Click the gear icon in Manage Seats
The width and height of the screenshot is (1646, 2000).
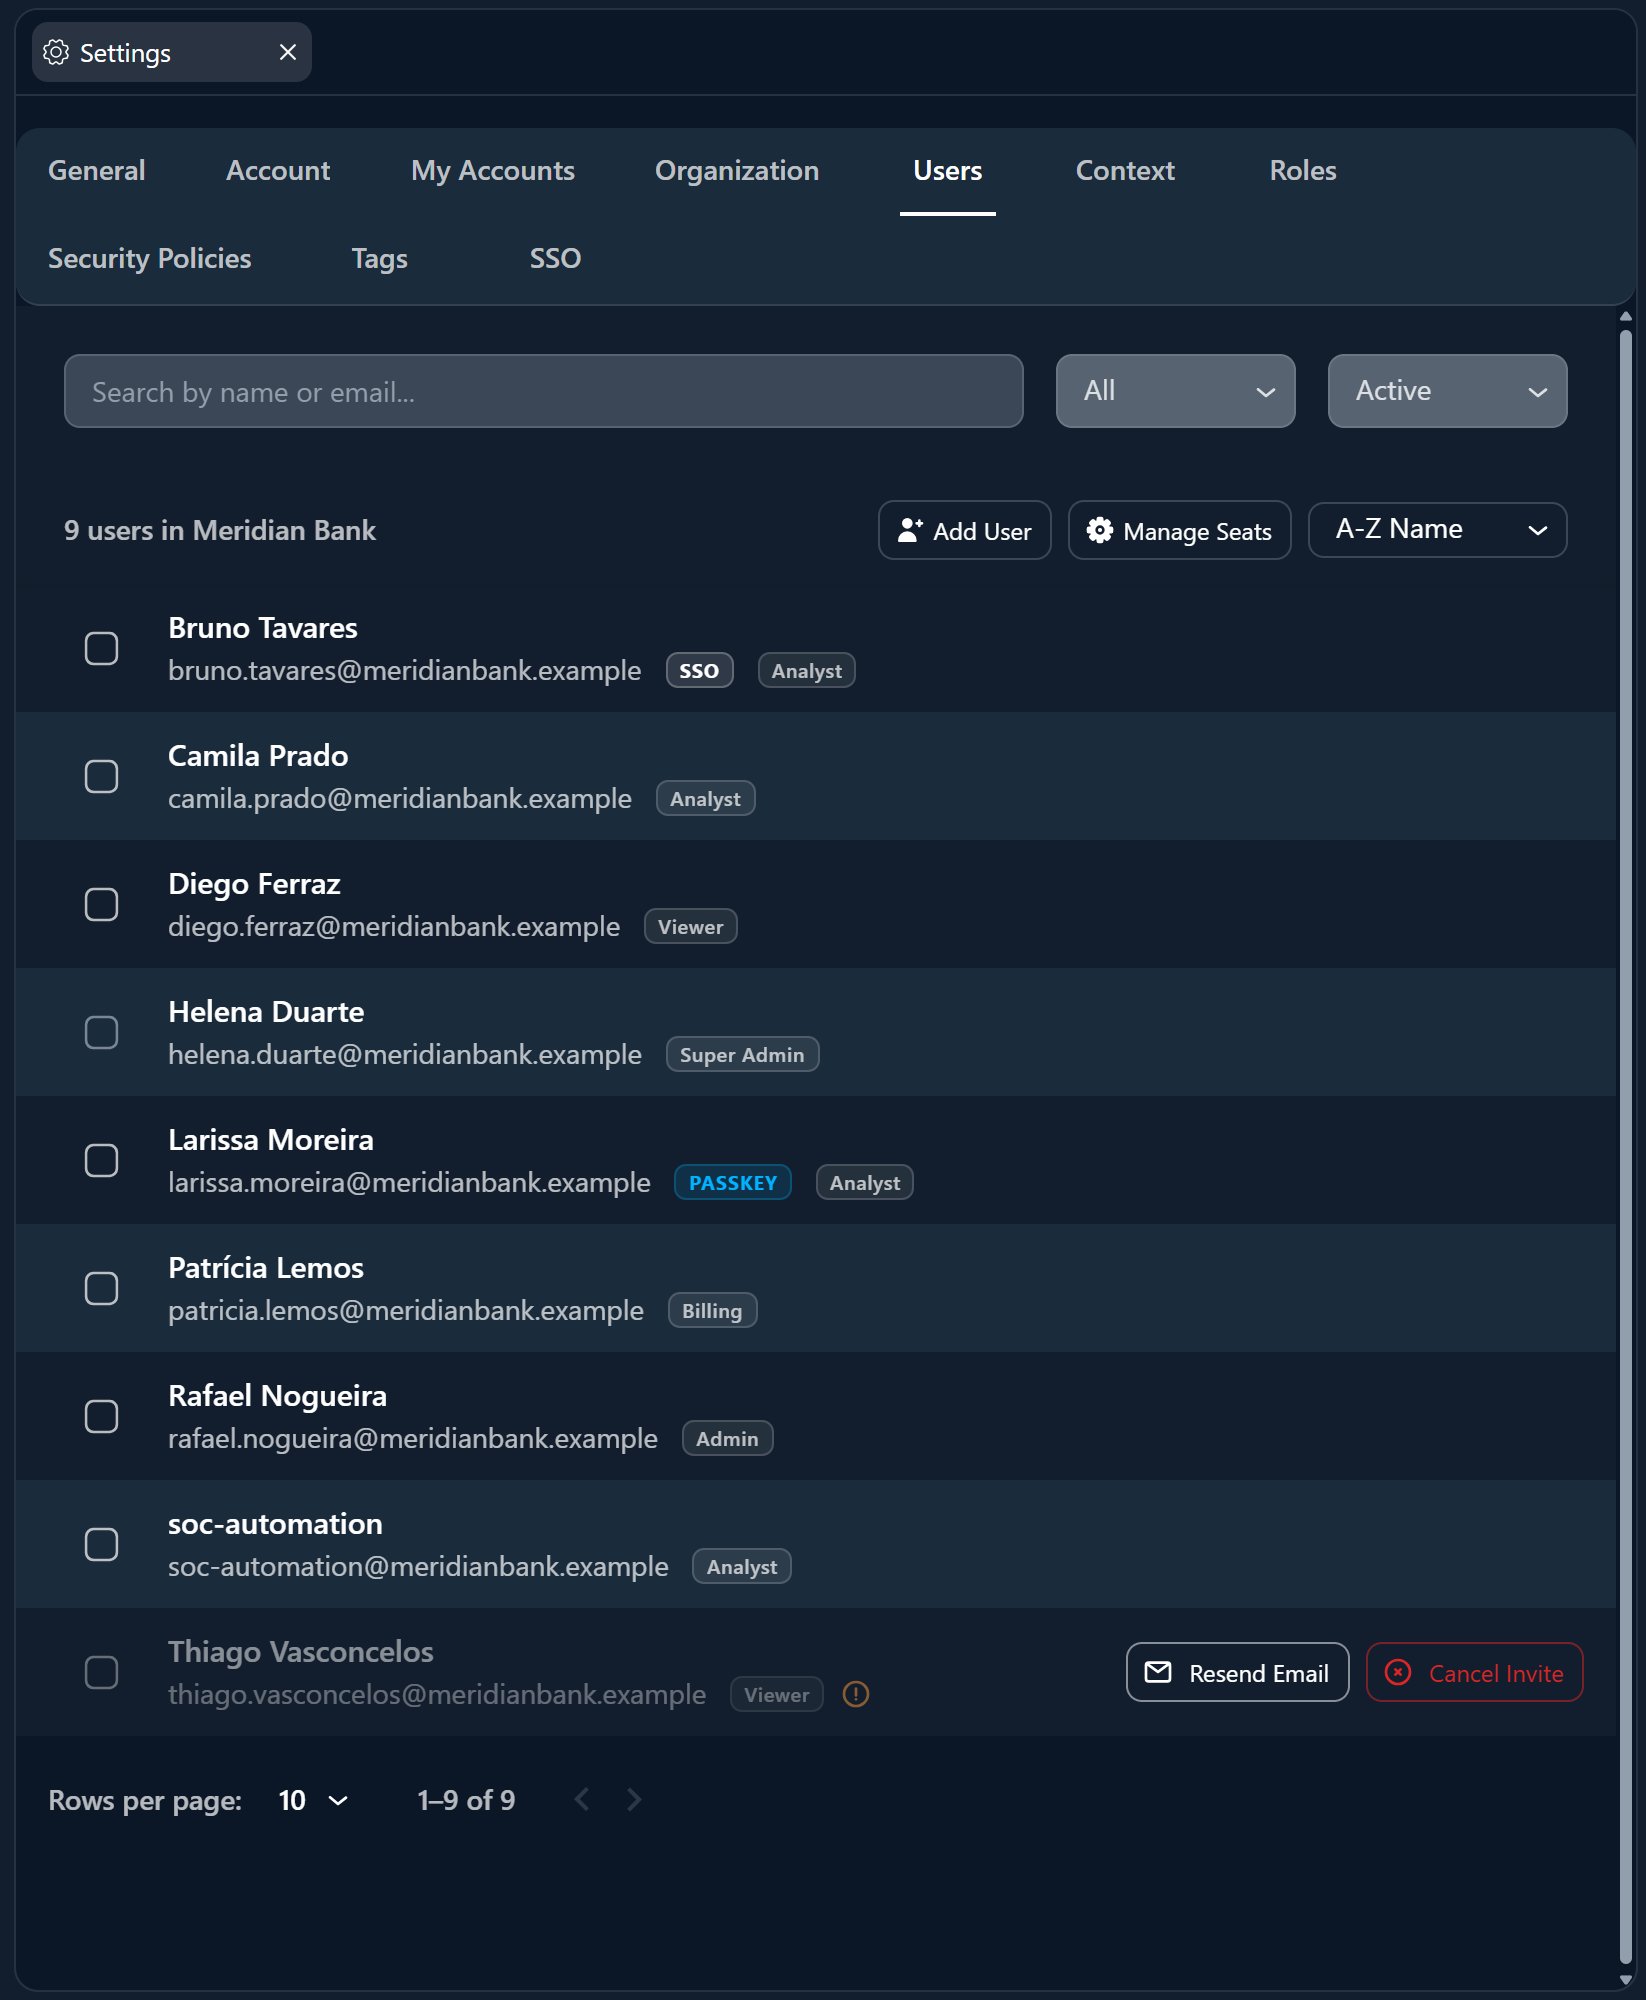[x=1100, y=530]
